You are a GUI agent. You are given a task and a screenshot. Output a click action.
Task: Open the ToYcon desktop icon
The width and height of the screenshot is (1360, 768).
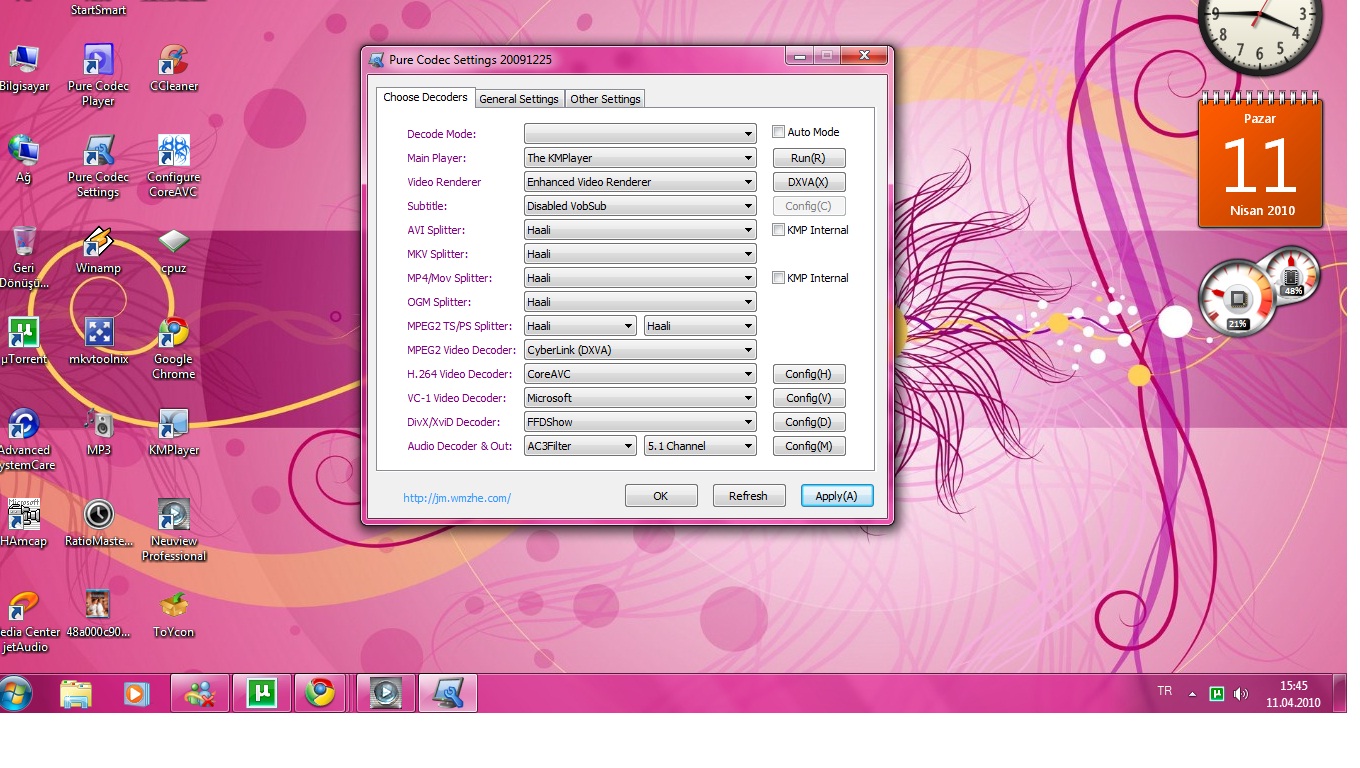click(x=174, y=614)
